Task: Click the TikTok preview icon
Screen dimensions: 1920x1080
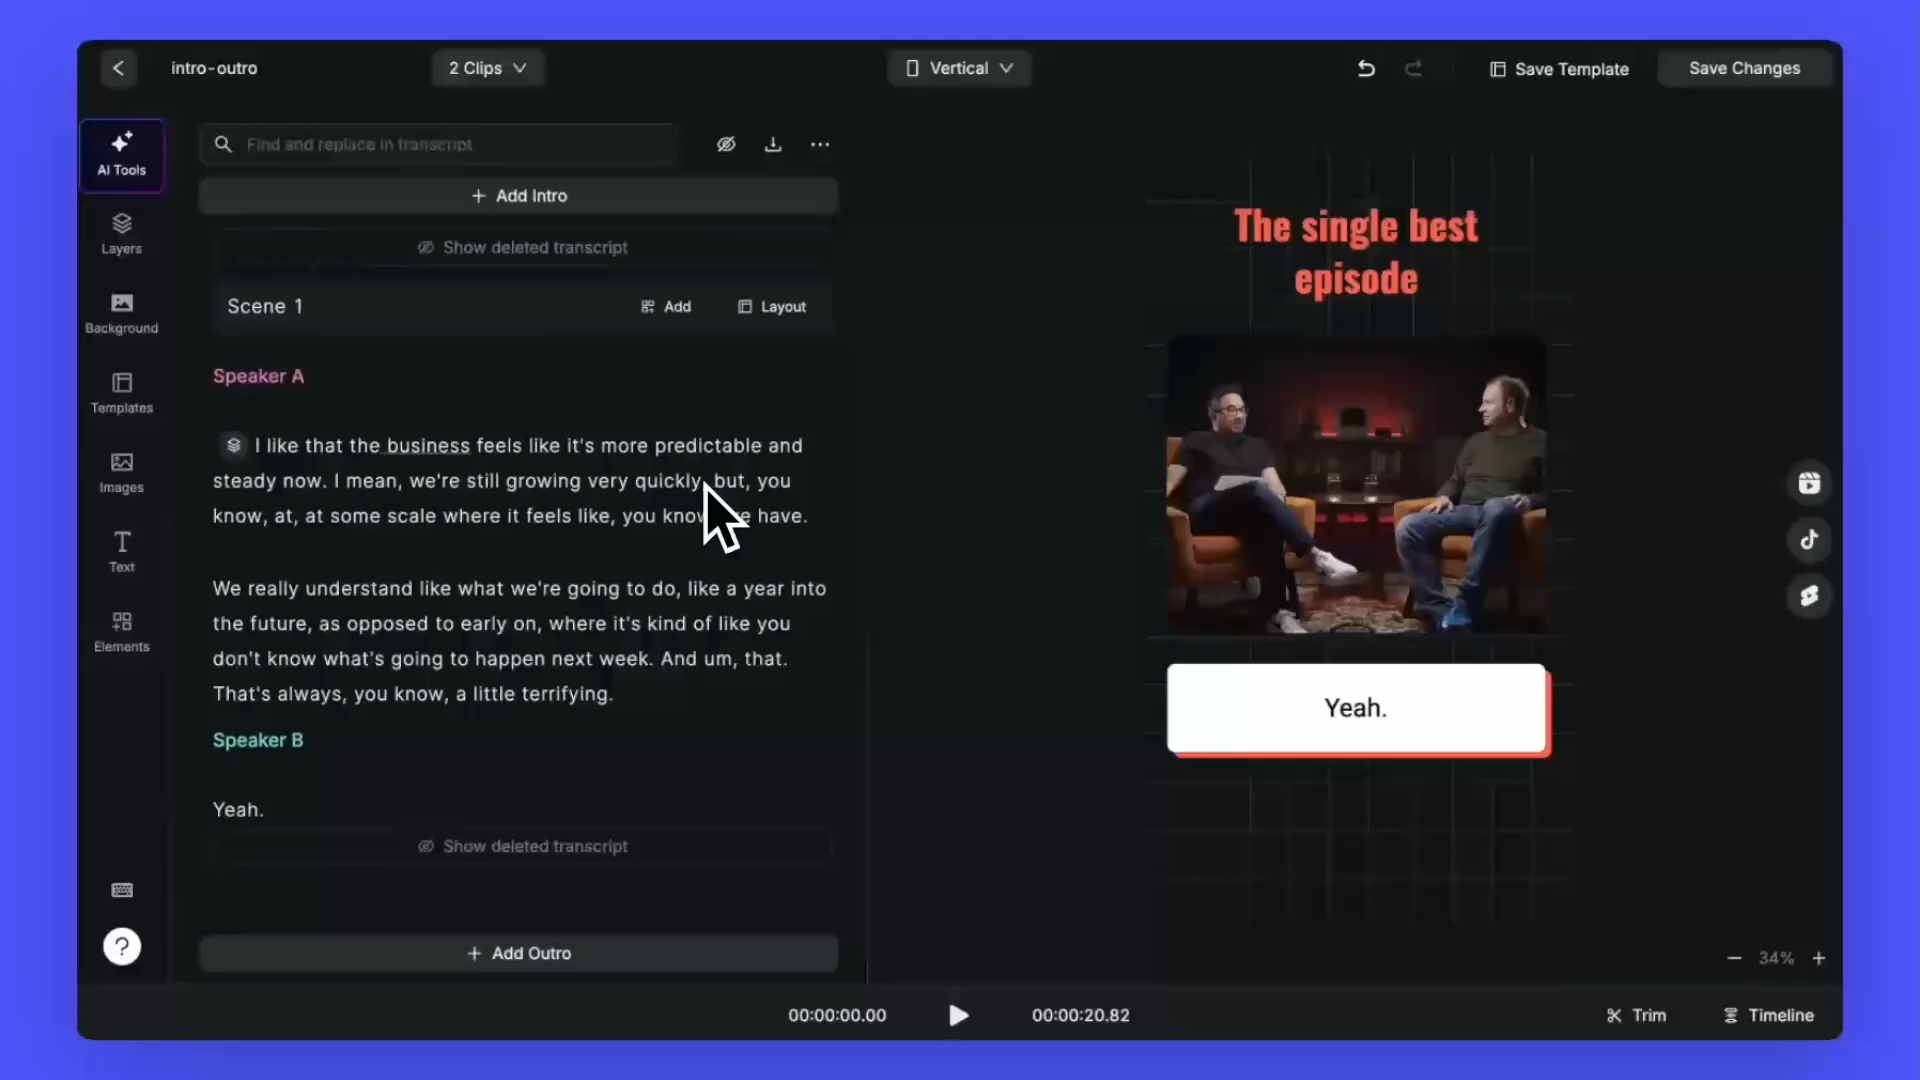Action: 1809,540
